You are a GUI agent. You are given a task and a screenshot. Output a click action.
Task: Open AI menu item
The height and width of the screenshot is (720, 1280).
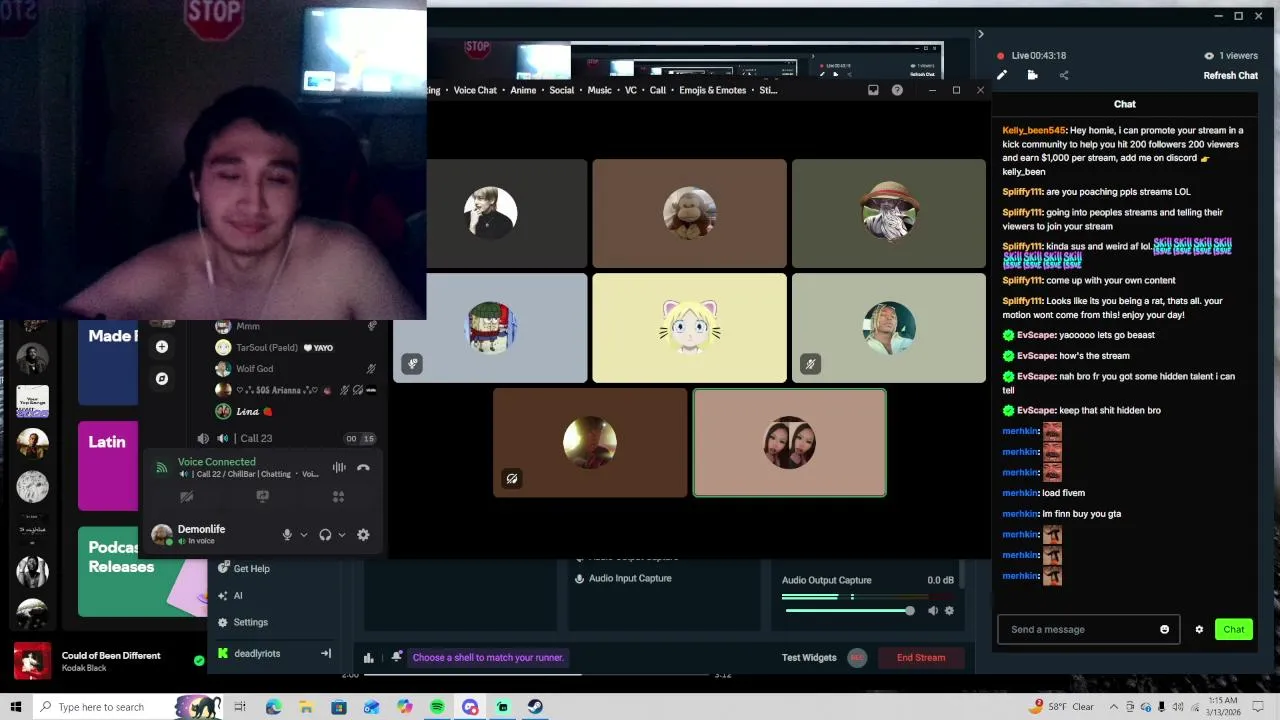237,595
